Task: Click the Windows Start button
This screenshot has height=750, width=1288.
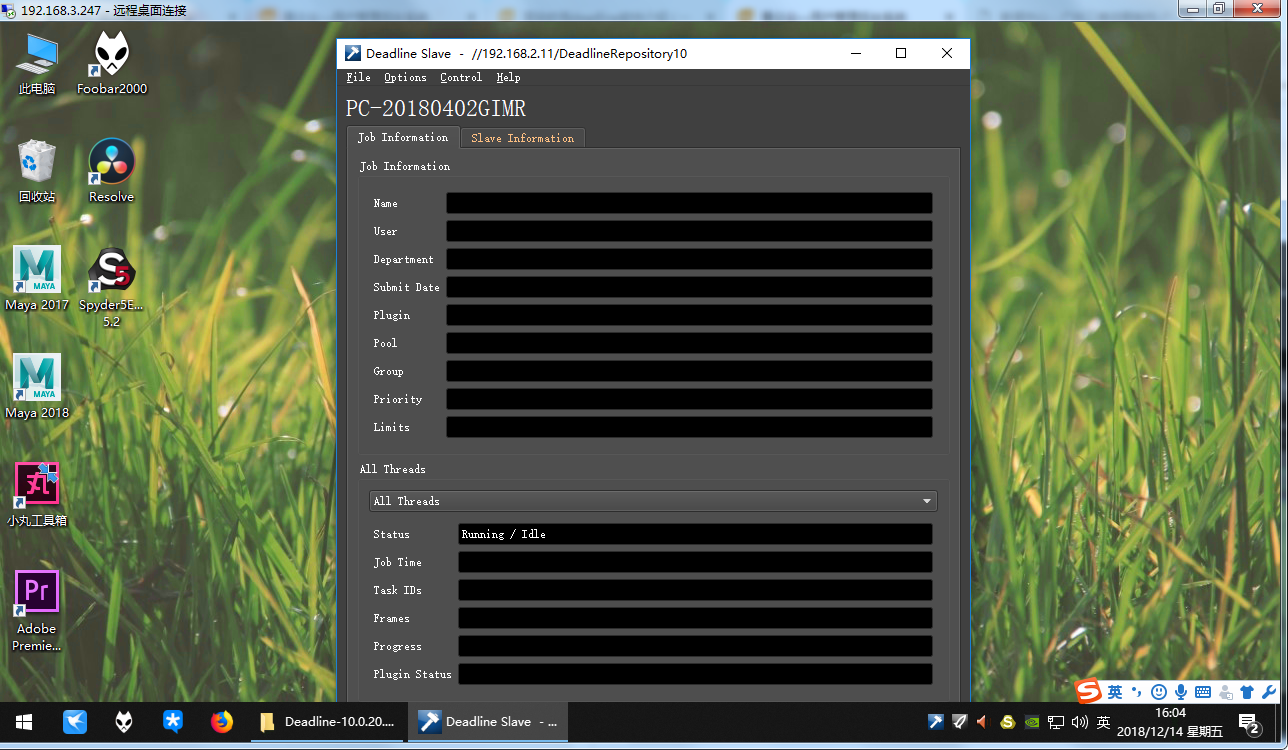Action: (x=24, y=721)
